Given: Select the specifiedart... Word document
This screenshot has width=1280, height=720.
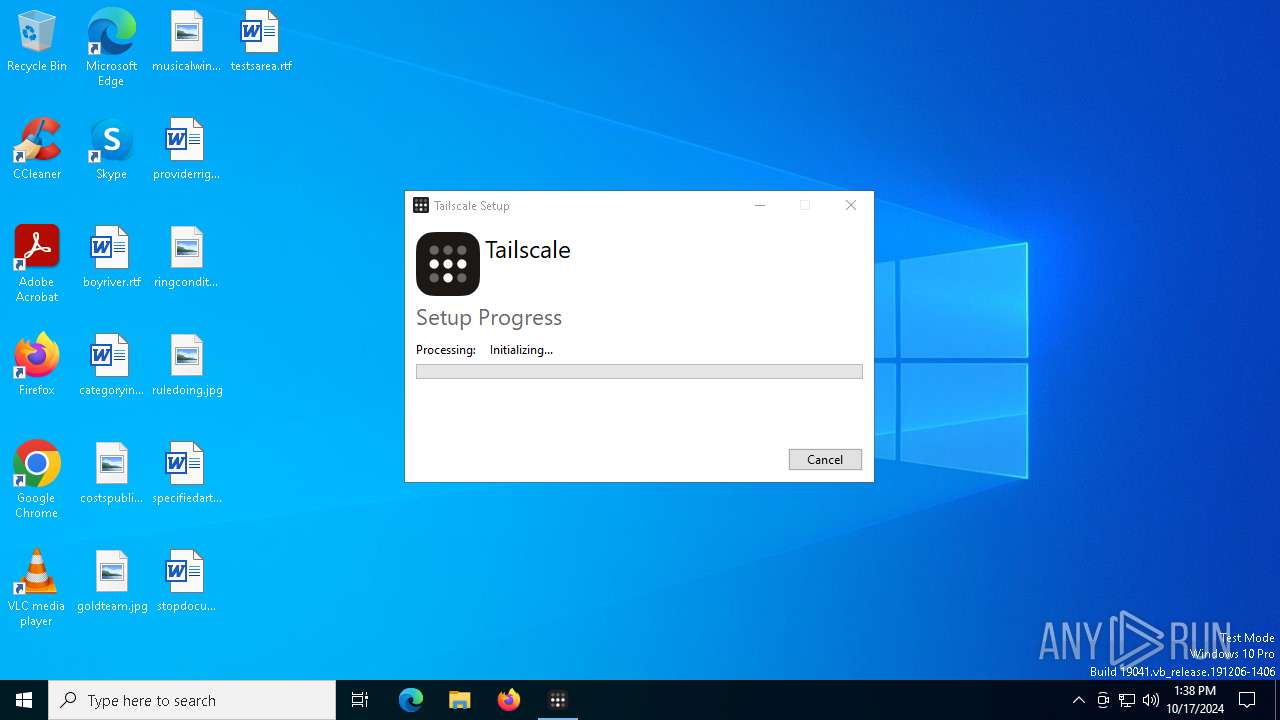Looking at the screenshot, I should point(186,474).
